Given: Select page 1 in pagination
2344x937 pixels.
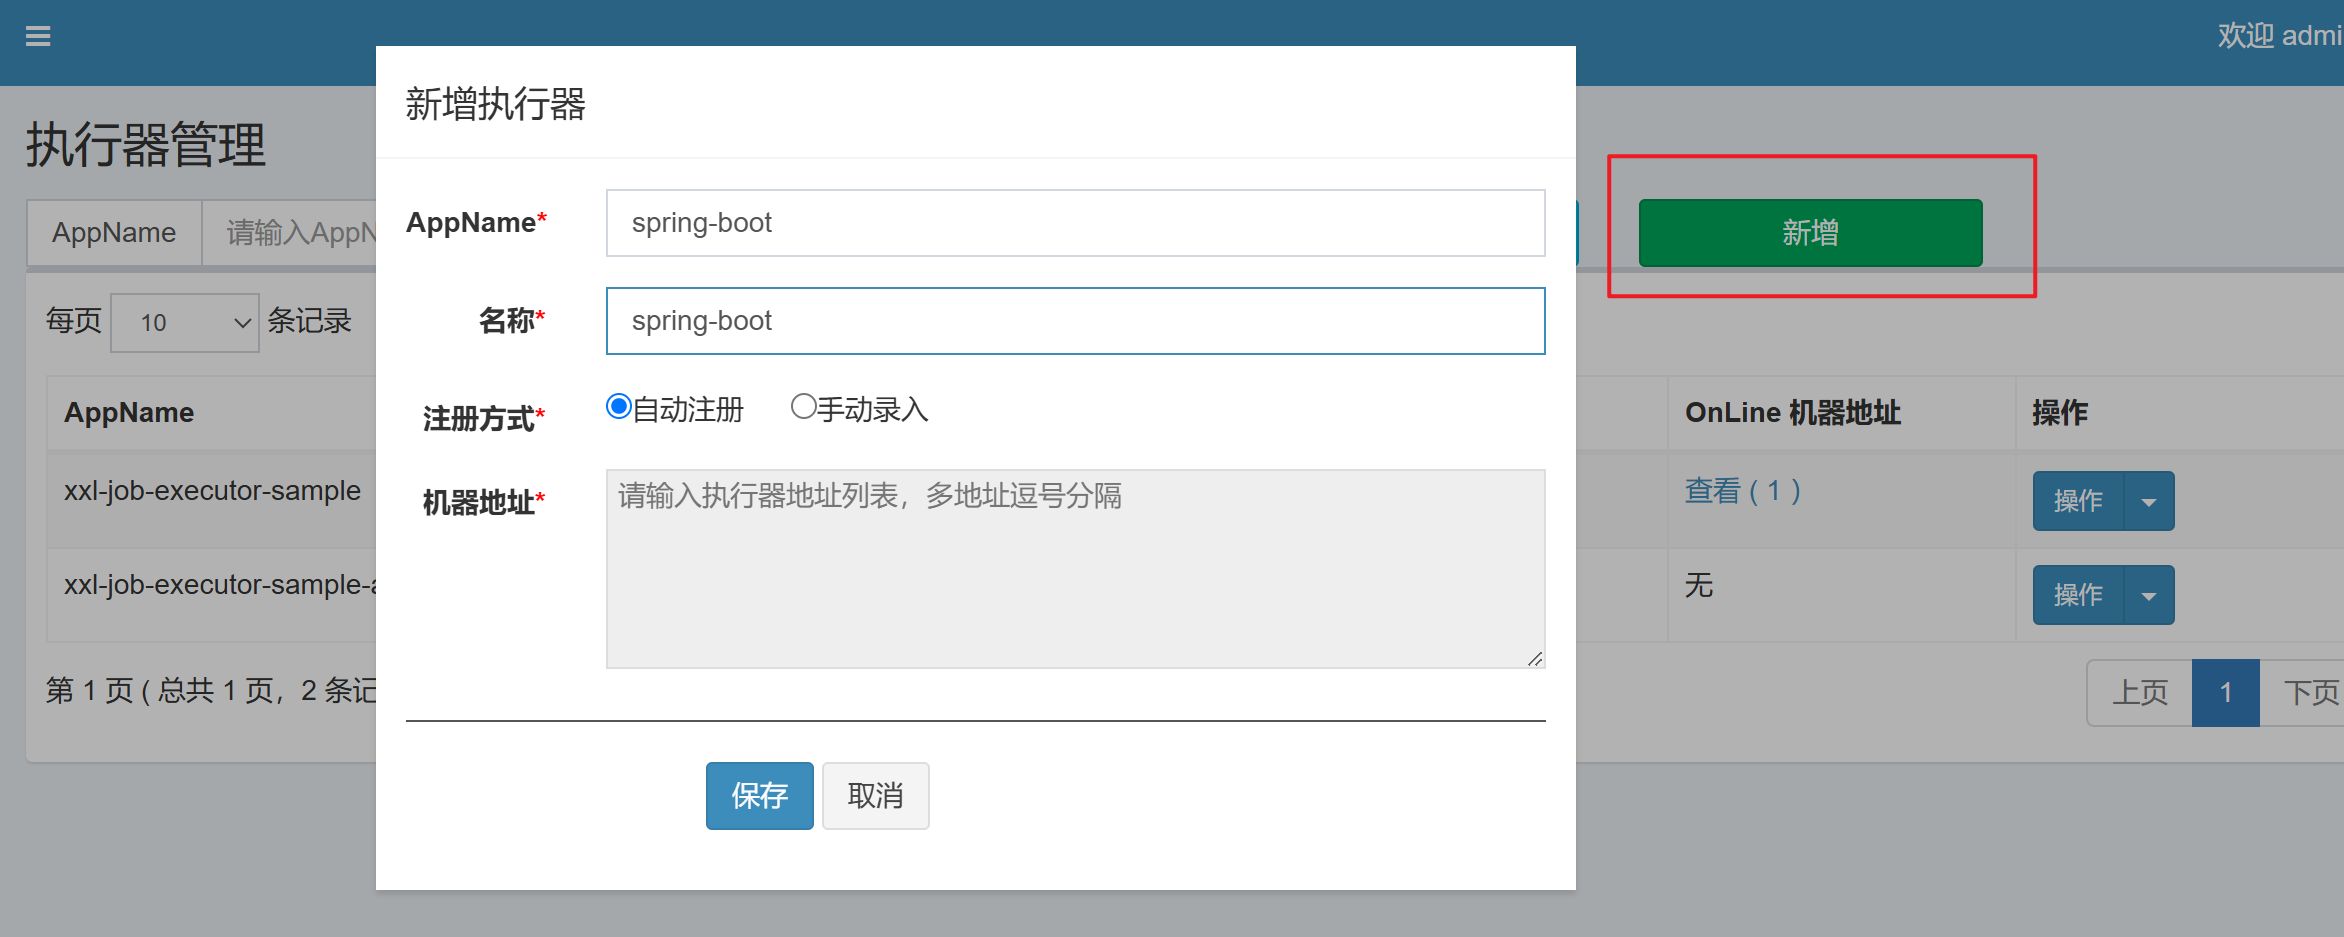Looking at the screenshot, I should click(x=2226, y=692).
